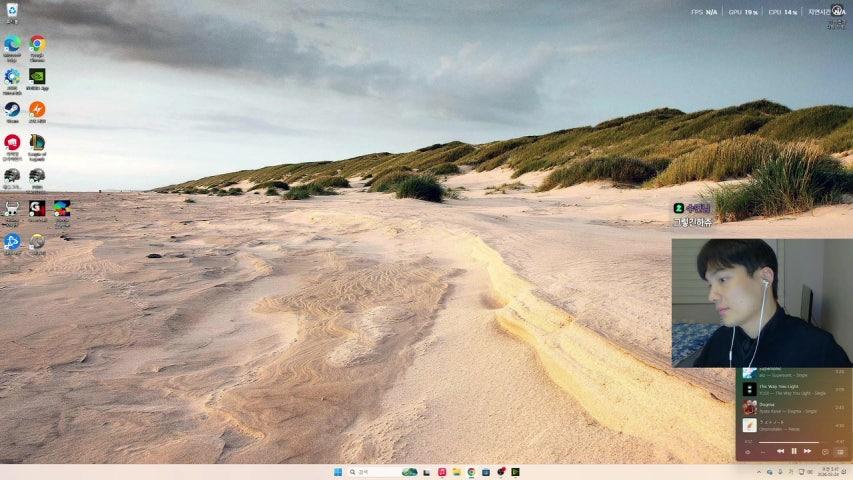Open the gray disc desktop shortcut
This screenshot has height=480, width=853.
37,244
